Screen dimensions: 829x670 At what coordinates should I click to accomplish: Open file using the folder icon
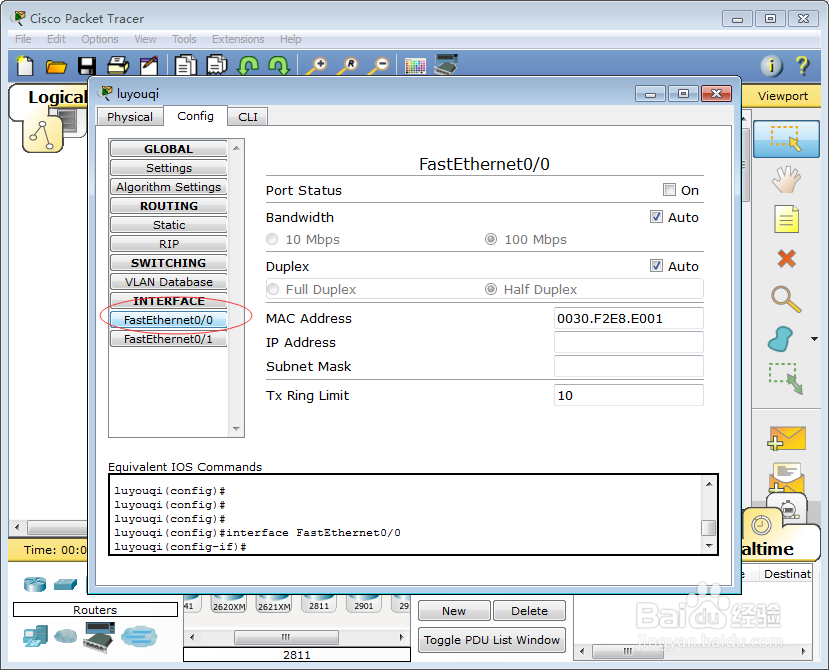pyautogui.click(x=56, y=67)
